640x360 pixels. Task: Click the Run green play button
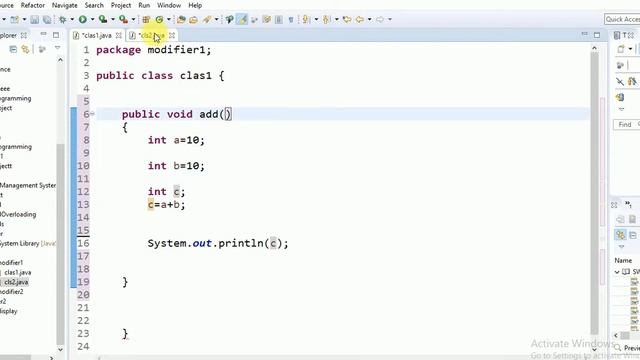pos(83,19)
